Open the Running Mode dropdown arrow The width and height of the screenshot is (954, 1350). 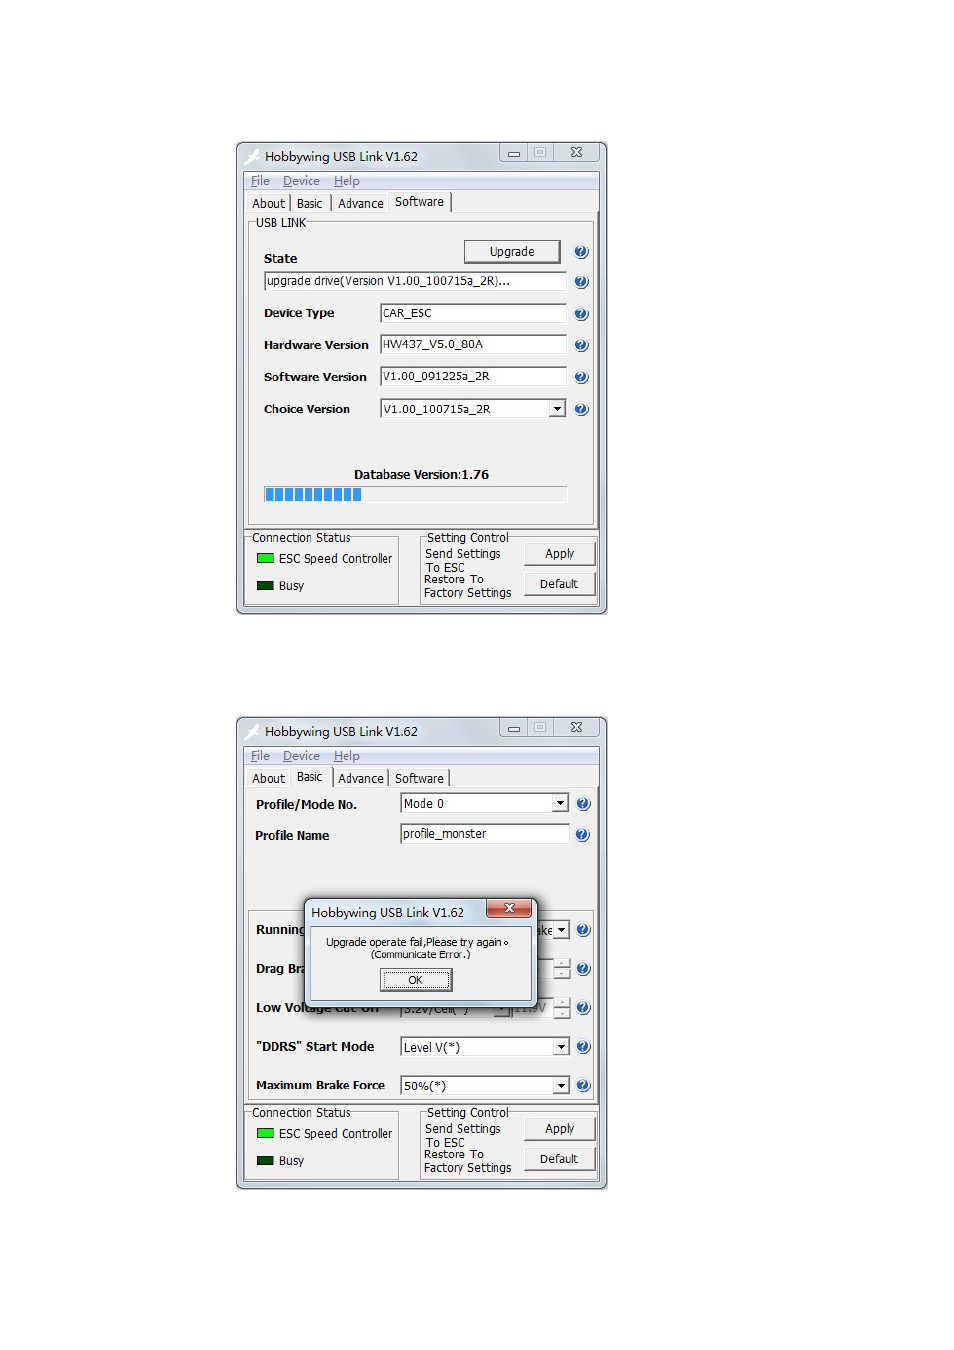[561, 930]
